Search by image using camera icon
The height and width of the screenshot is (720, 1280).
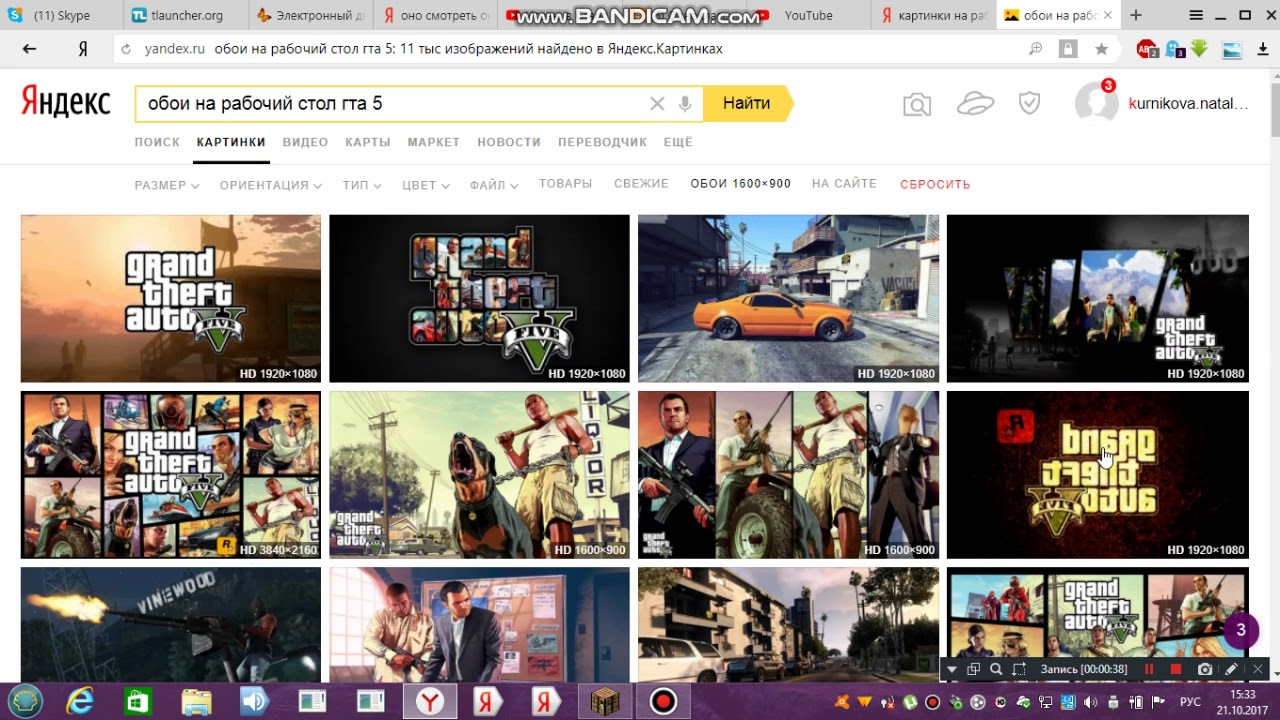[917, 104]
